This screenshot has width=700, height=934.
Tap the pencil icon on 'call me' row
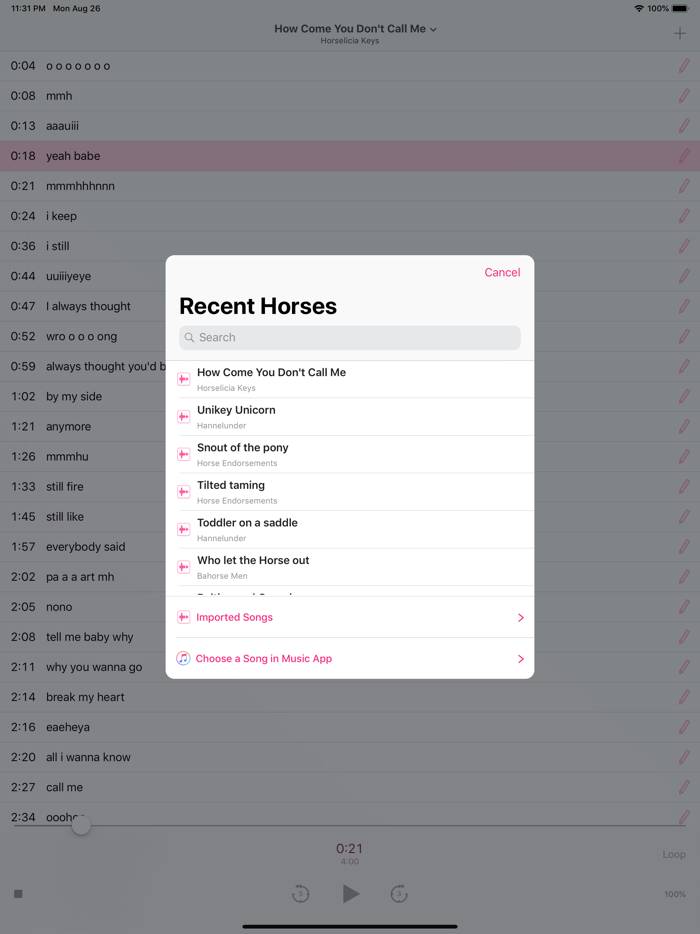click(684, 787)
